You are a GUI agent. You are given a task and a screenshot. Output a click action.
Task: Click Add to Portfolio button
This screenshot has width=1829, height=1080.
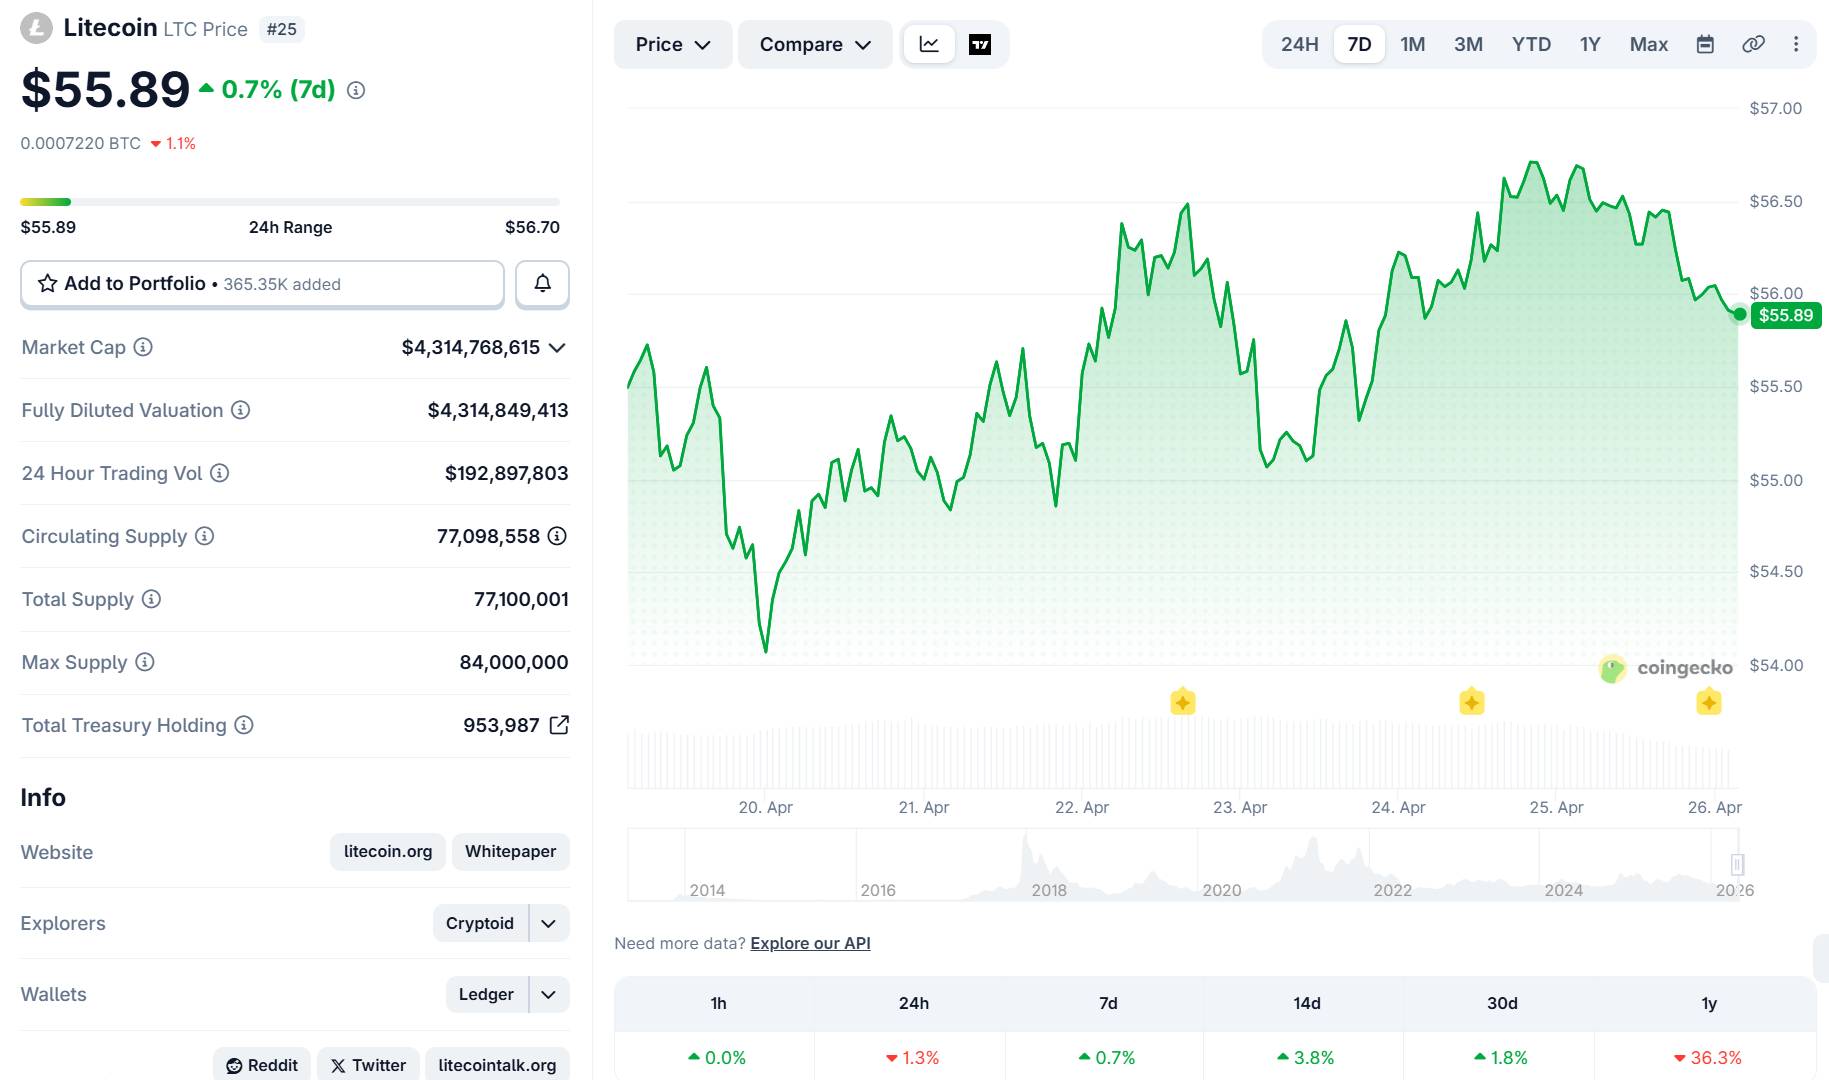click(262, 284)
